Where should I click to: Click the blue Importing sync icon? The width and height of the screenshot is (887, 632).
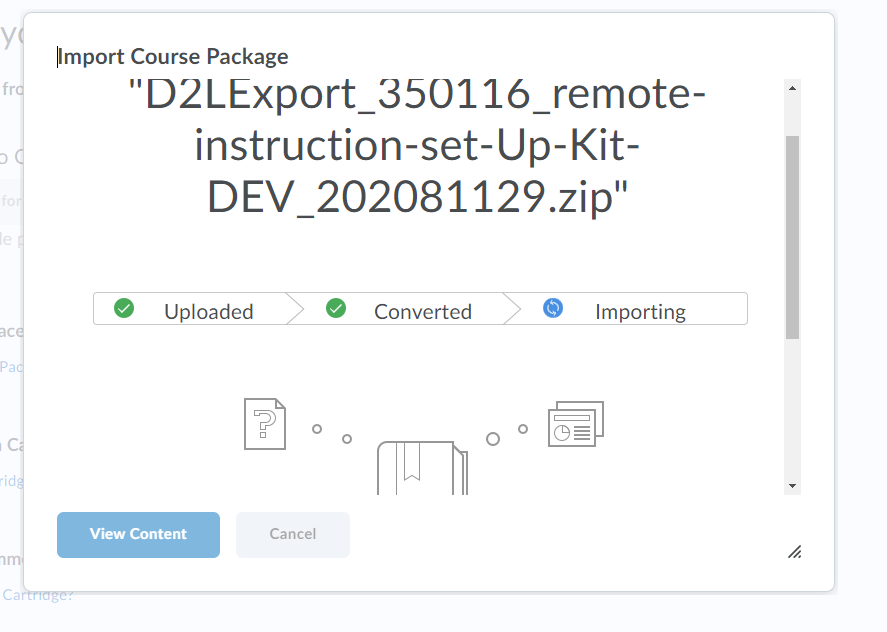click(553, 308)
